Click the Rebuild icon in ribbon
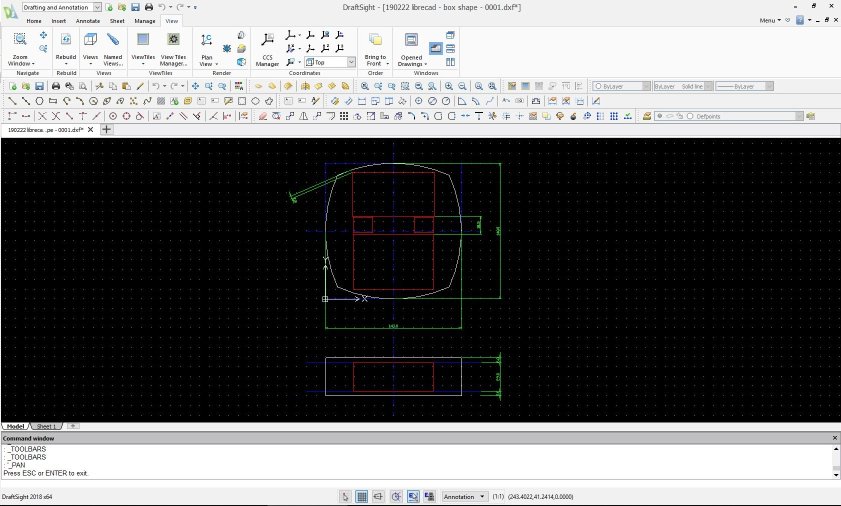The height and width of the screenshot is (506, 841). coord(65,39)
